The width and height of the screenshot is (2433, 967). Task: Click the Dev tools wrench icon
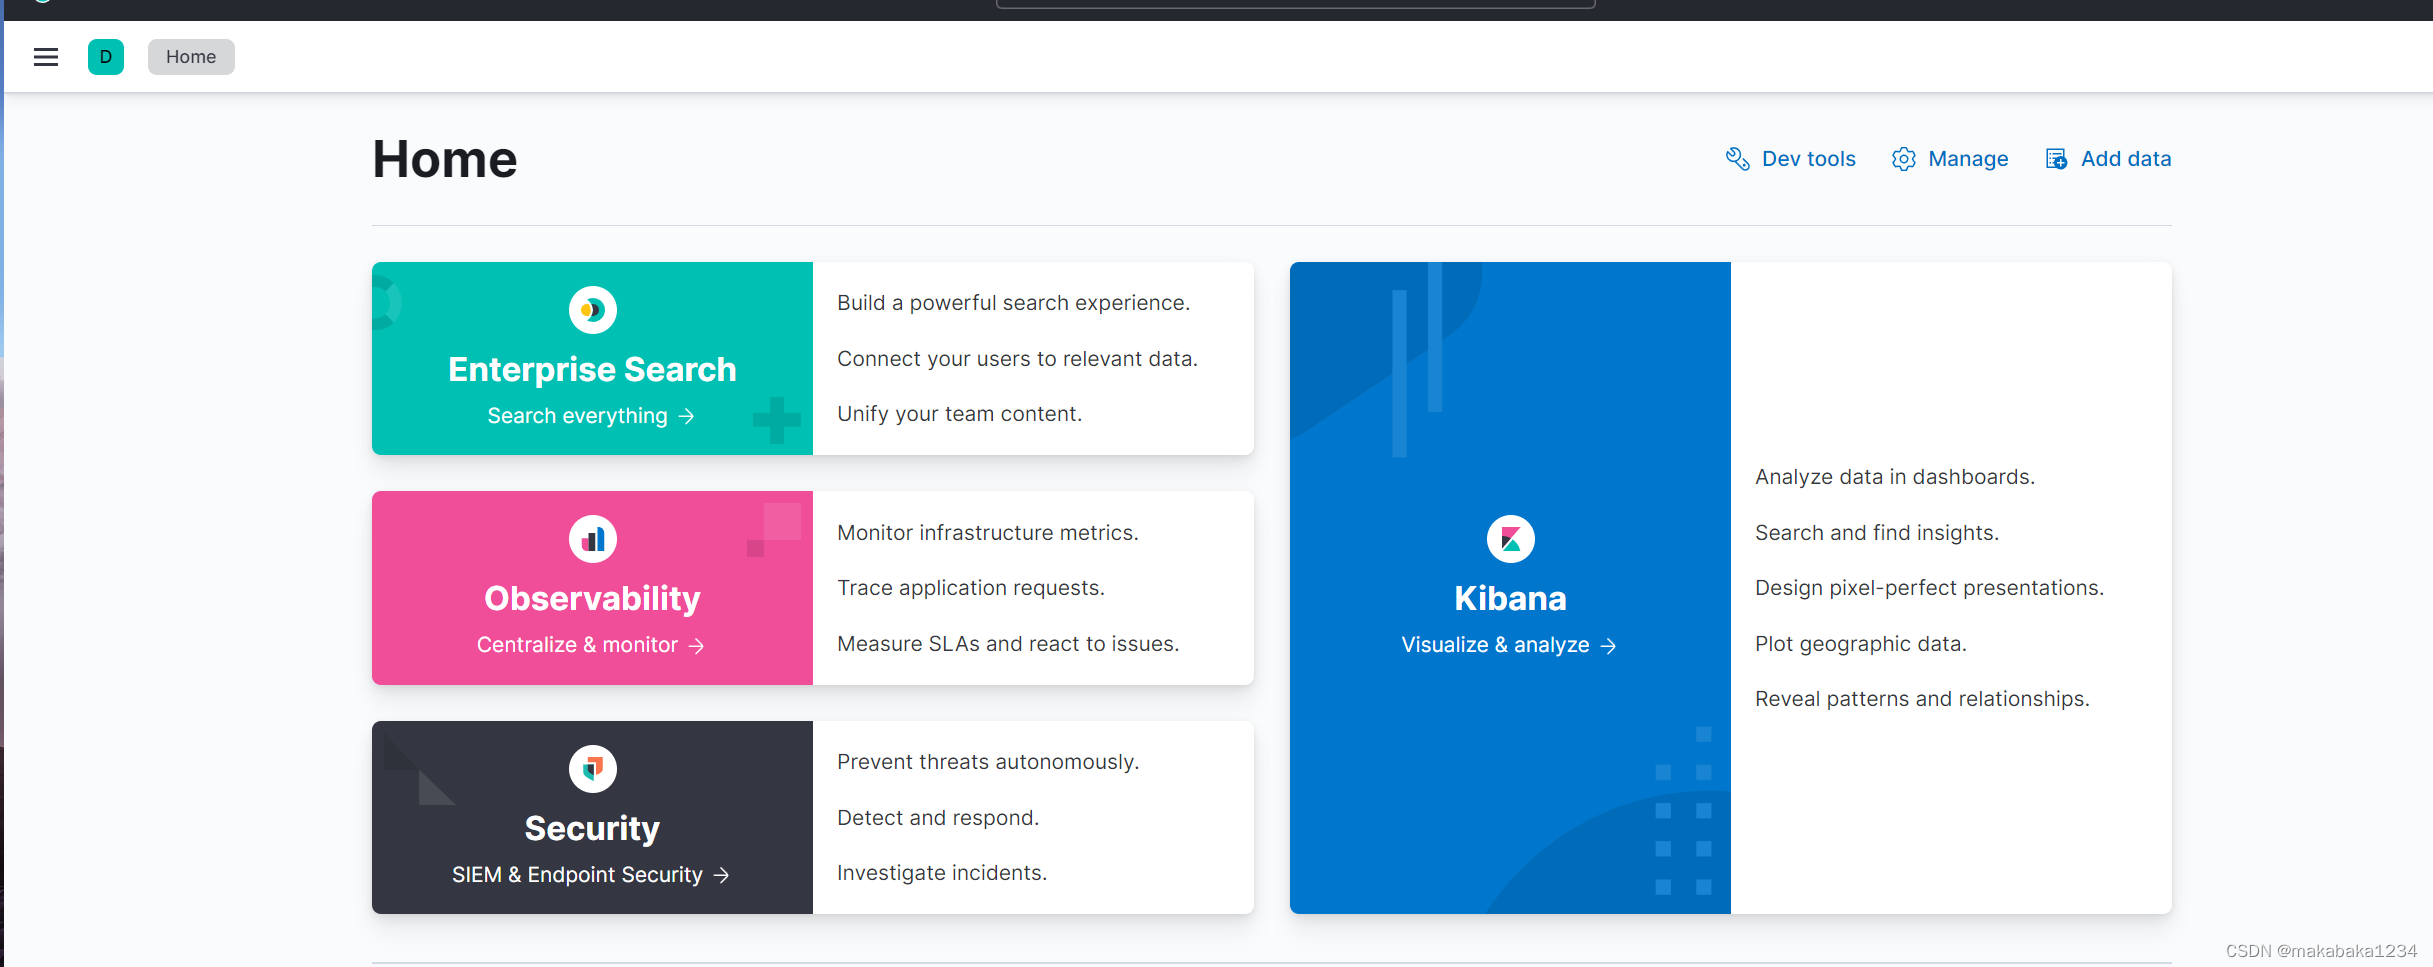[1738, 159]
